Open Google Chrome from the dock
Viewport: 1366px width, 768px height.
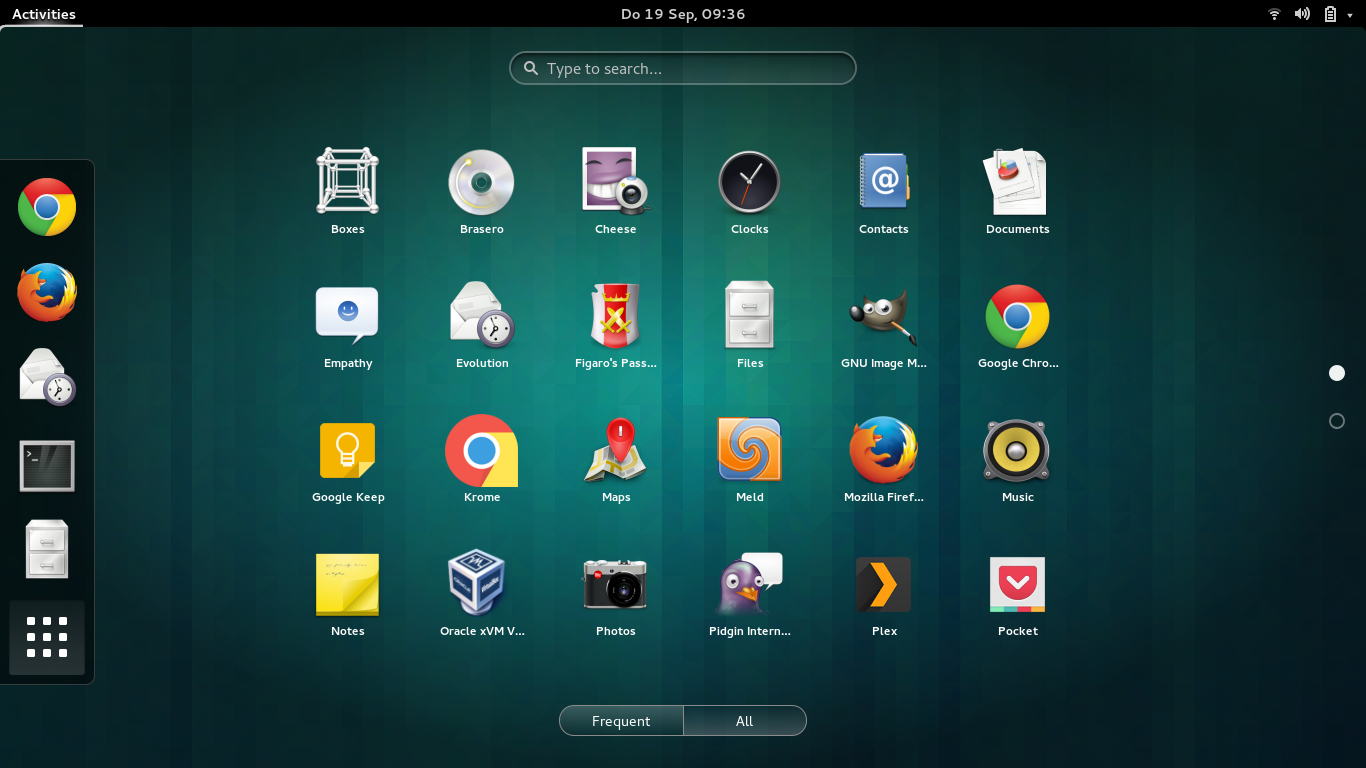click(x=46, y=207)
